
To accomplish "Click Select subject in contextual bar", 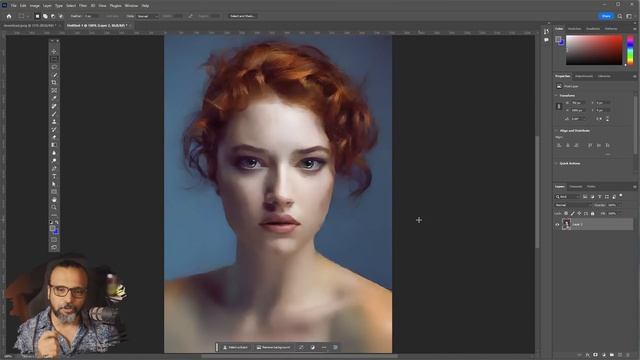I will (236, 348).
